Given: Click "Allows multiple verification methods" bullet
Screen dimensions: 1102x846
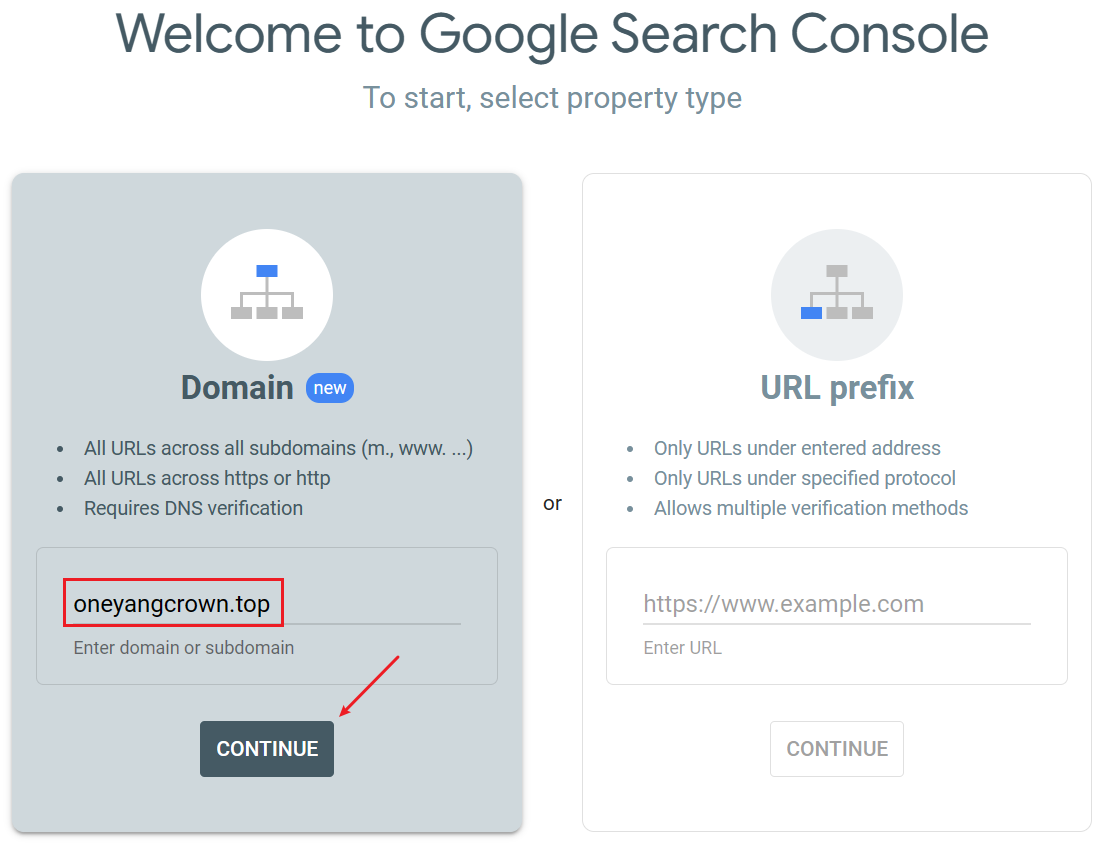Looking at the screenshot, I should point(811,508).
